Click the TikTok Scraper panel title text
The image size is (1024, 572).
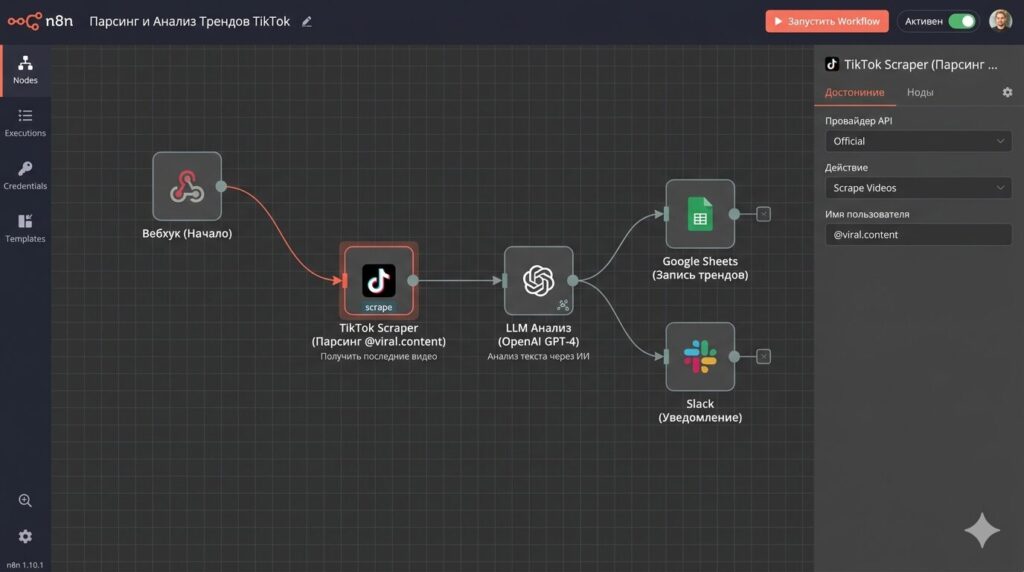click(921, 65)
